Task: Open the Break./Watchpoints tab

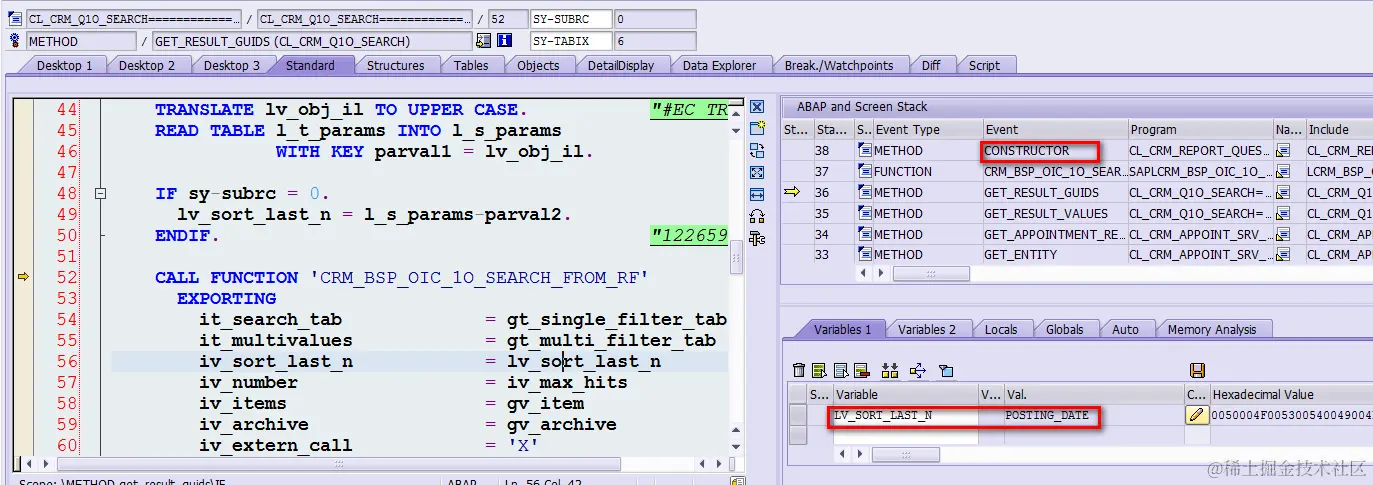Action: (x=839, y=65)
